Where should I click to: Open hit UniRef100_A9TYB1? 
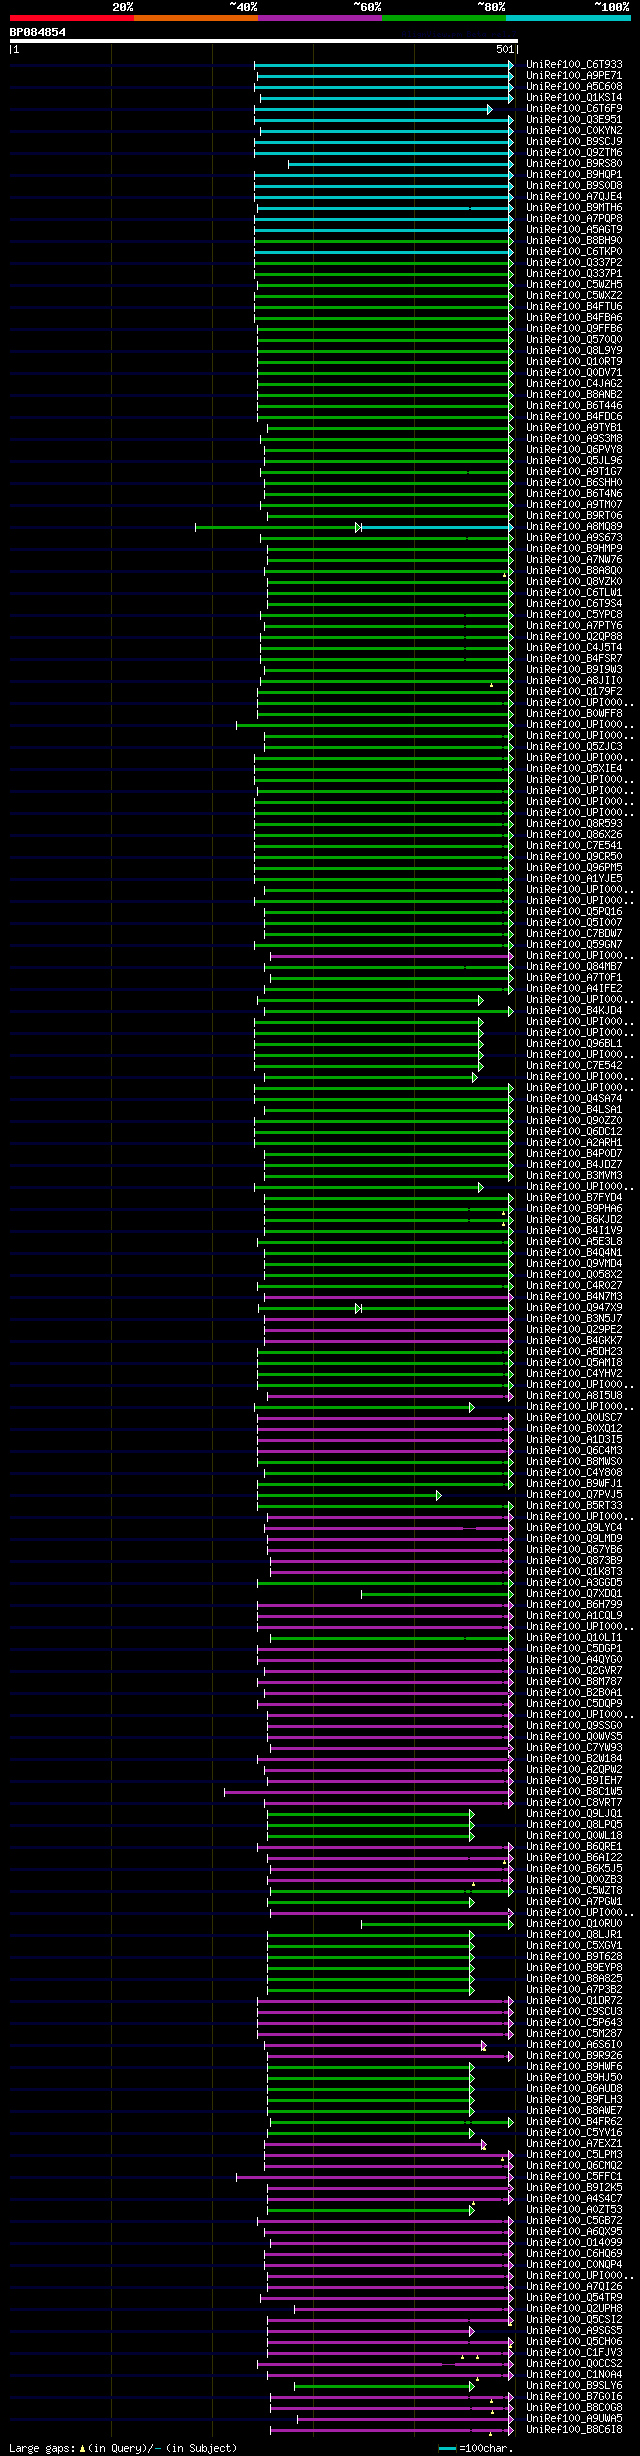(574, 428)
